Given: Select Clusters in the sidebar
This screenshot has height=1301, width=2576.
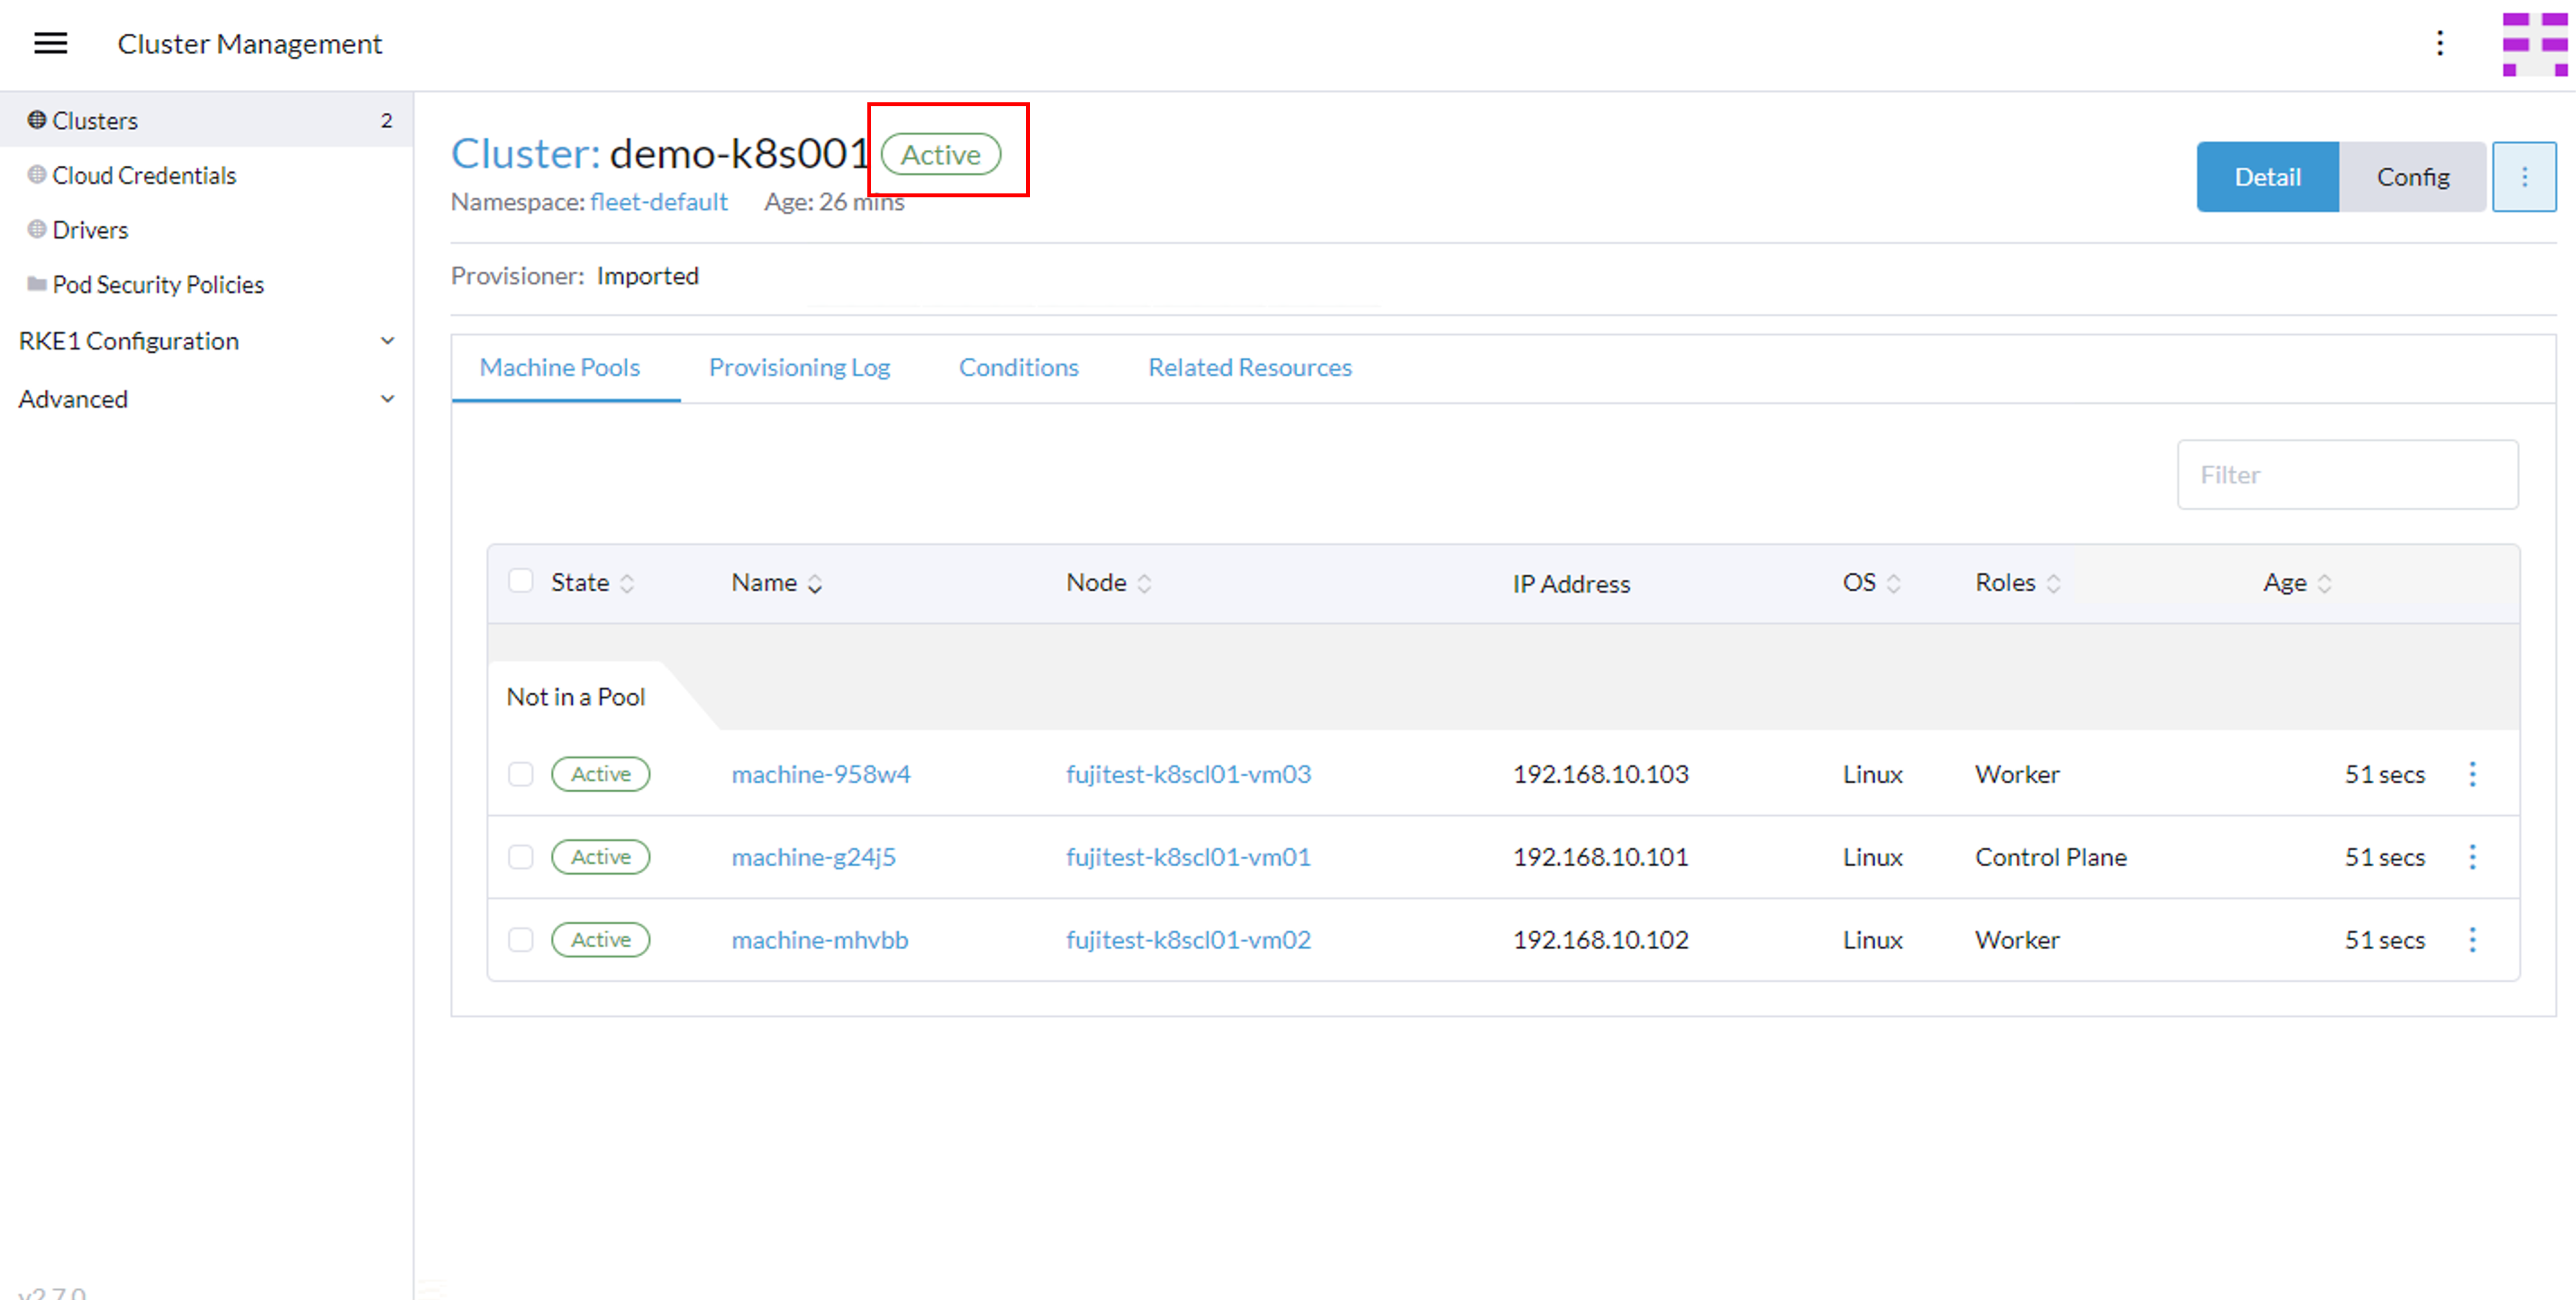Looking at the screenshot, I should point(206,120).
